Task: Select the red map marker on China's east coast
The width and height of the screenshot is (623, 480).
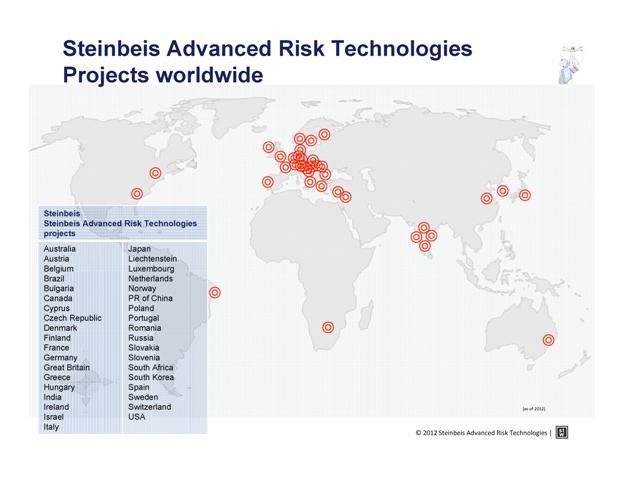Action: pyautogui.click(x=487, y=198)
